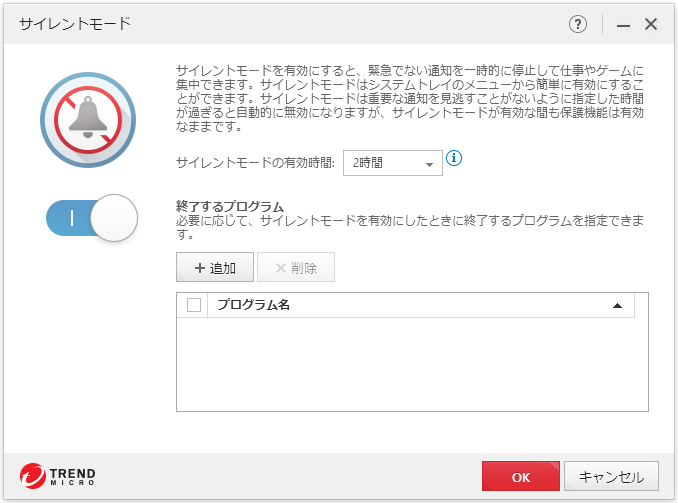Open the 2時間 duration dropdown
This screenshot has width=678, height=503.
tap(392, 163)
